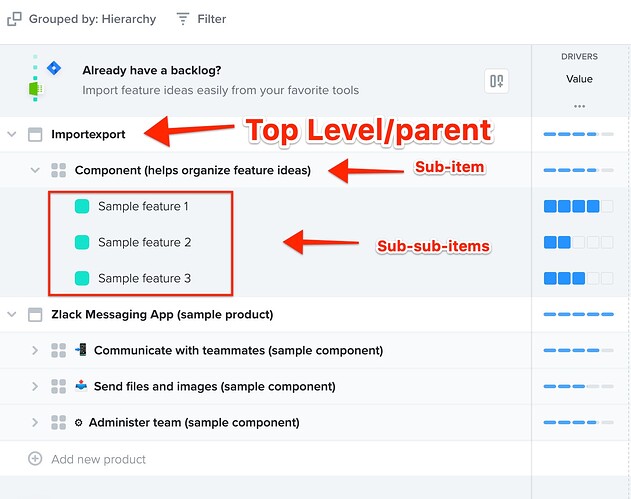Select Communicate with teammates (sample component)
Image resolution: width=631 pixels, height=499 pixels.
[238, 351]
